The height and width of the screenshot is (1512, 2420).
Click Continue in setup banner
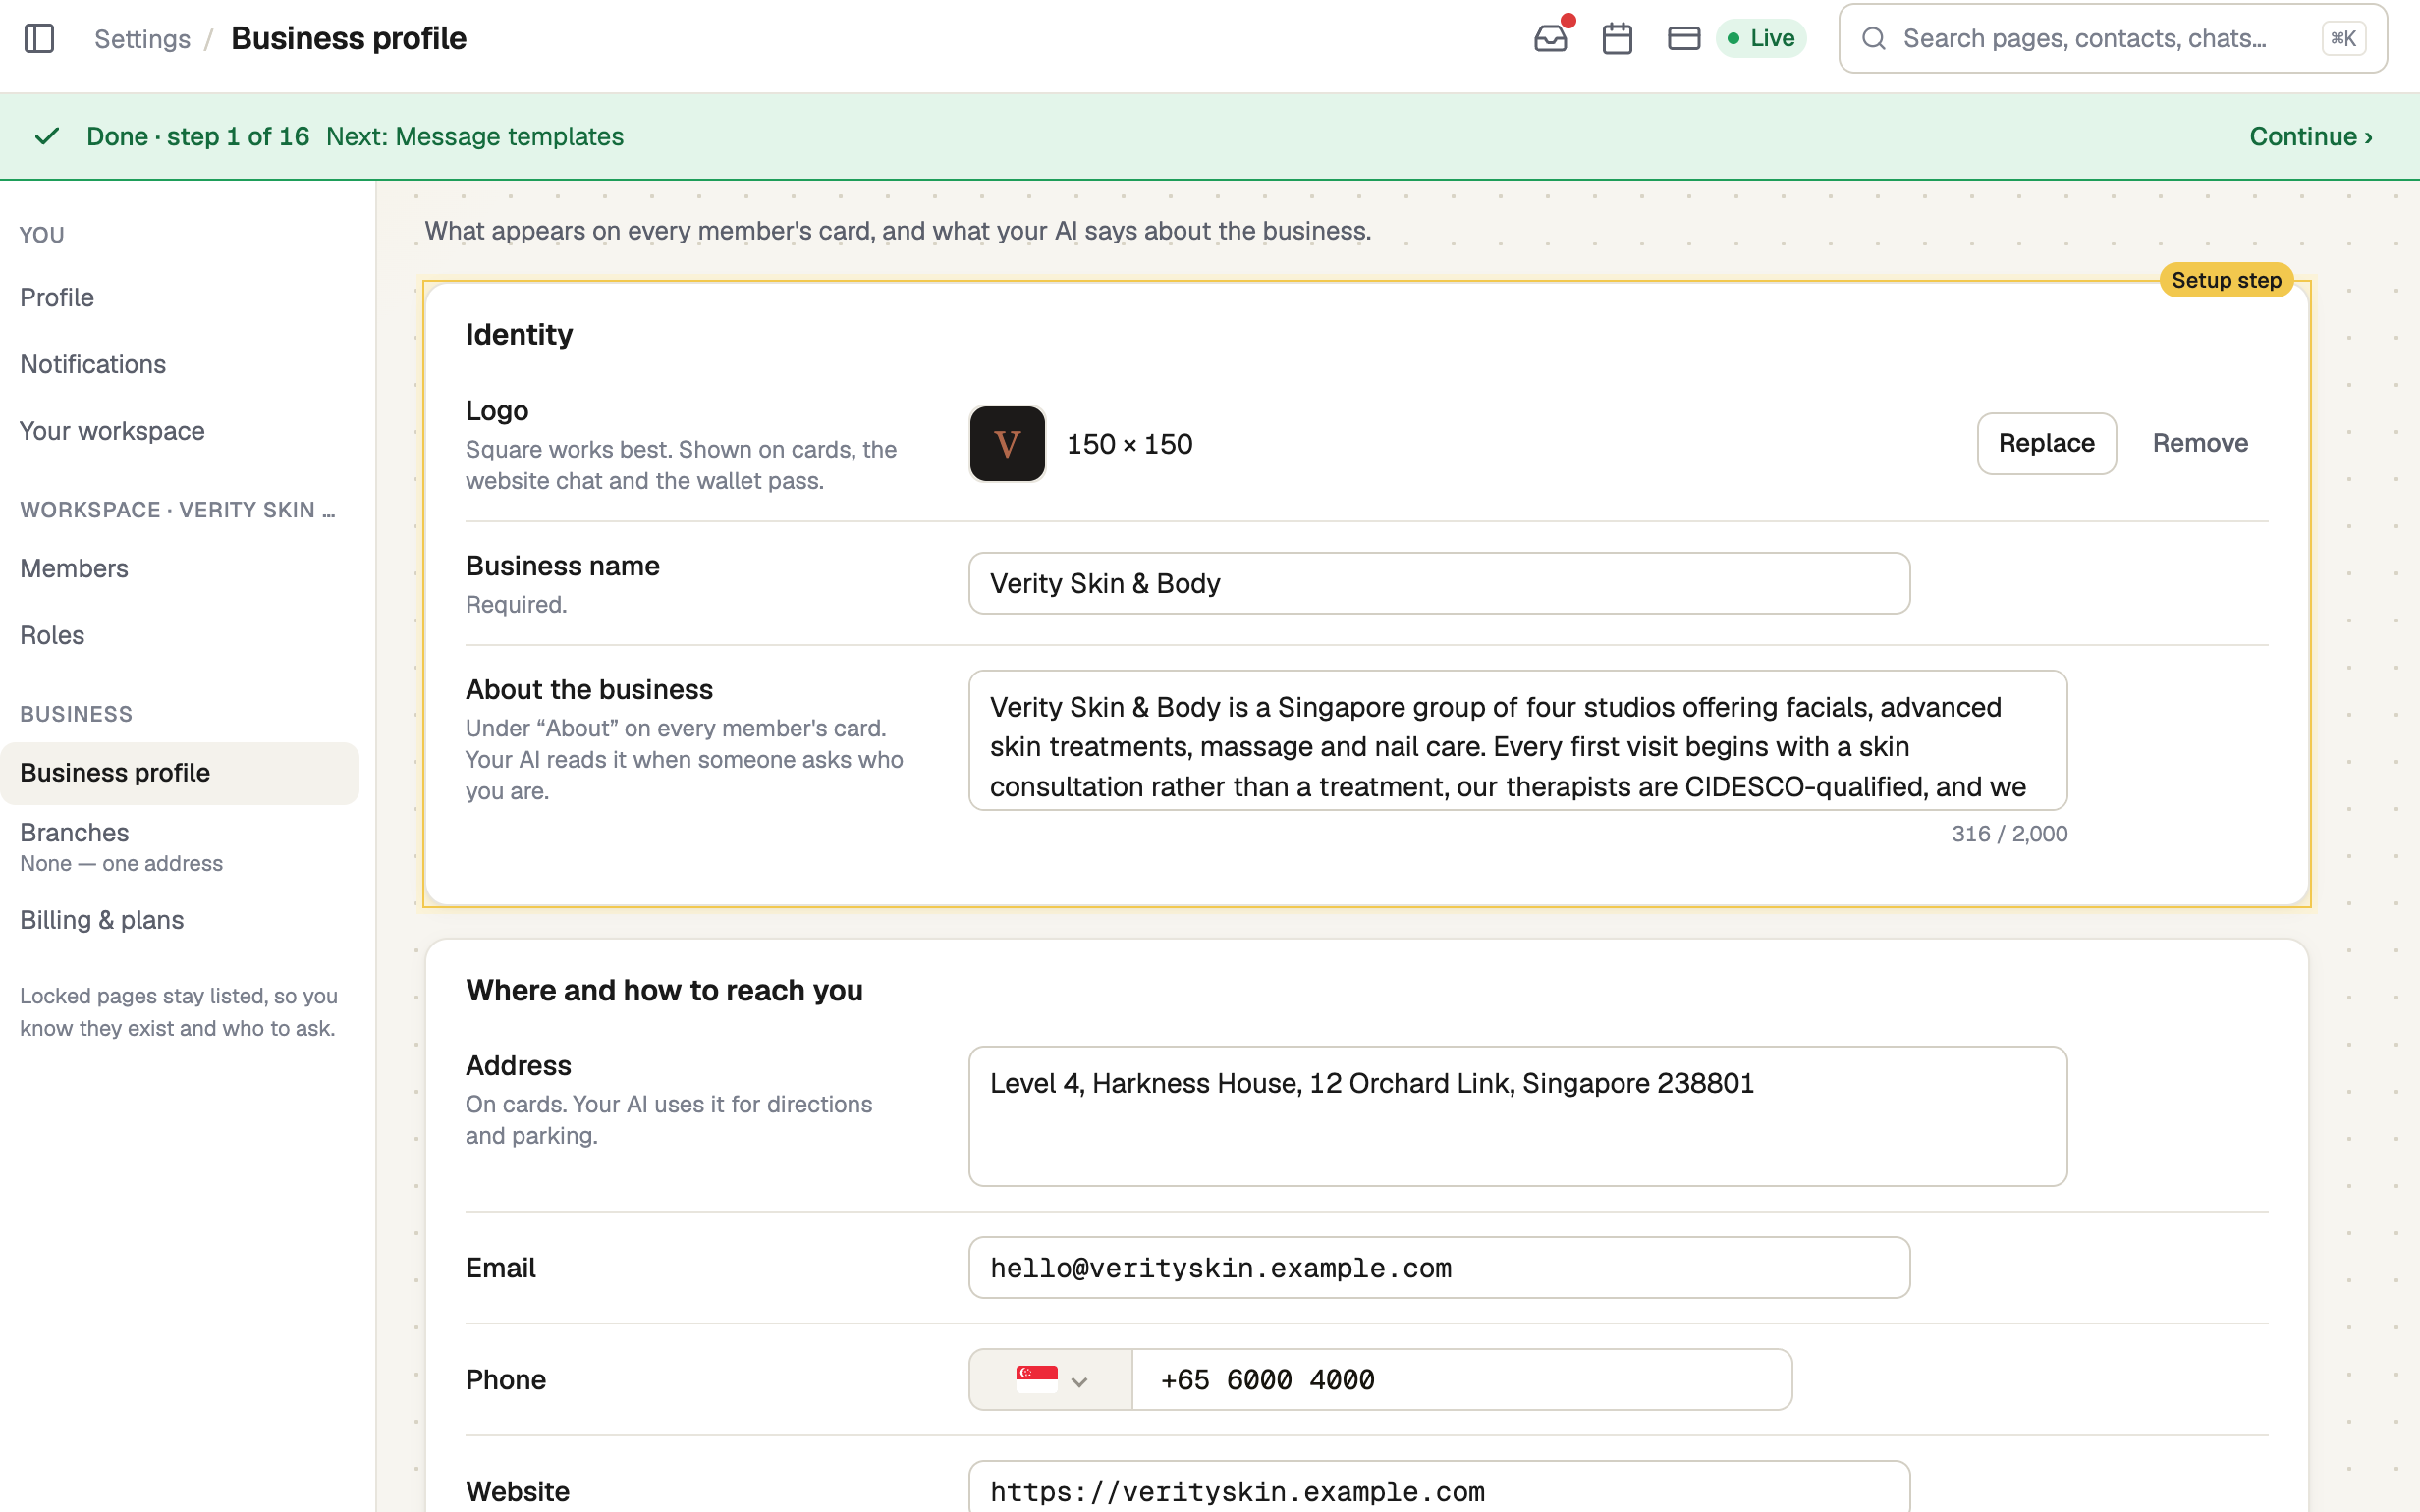[2310, 136]
